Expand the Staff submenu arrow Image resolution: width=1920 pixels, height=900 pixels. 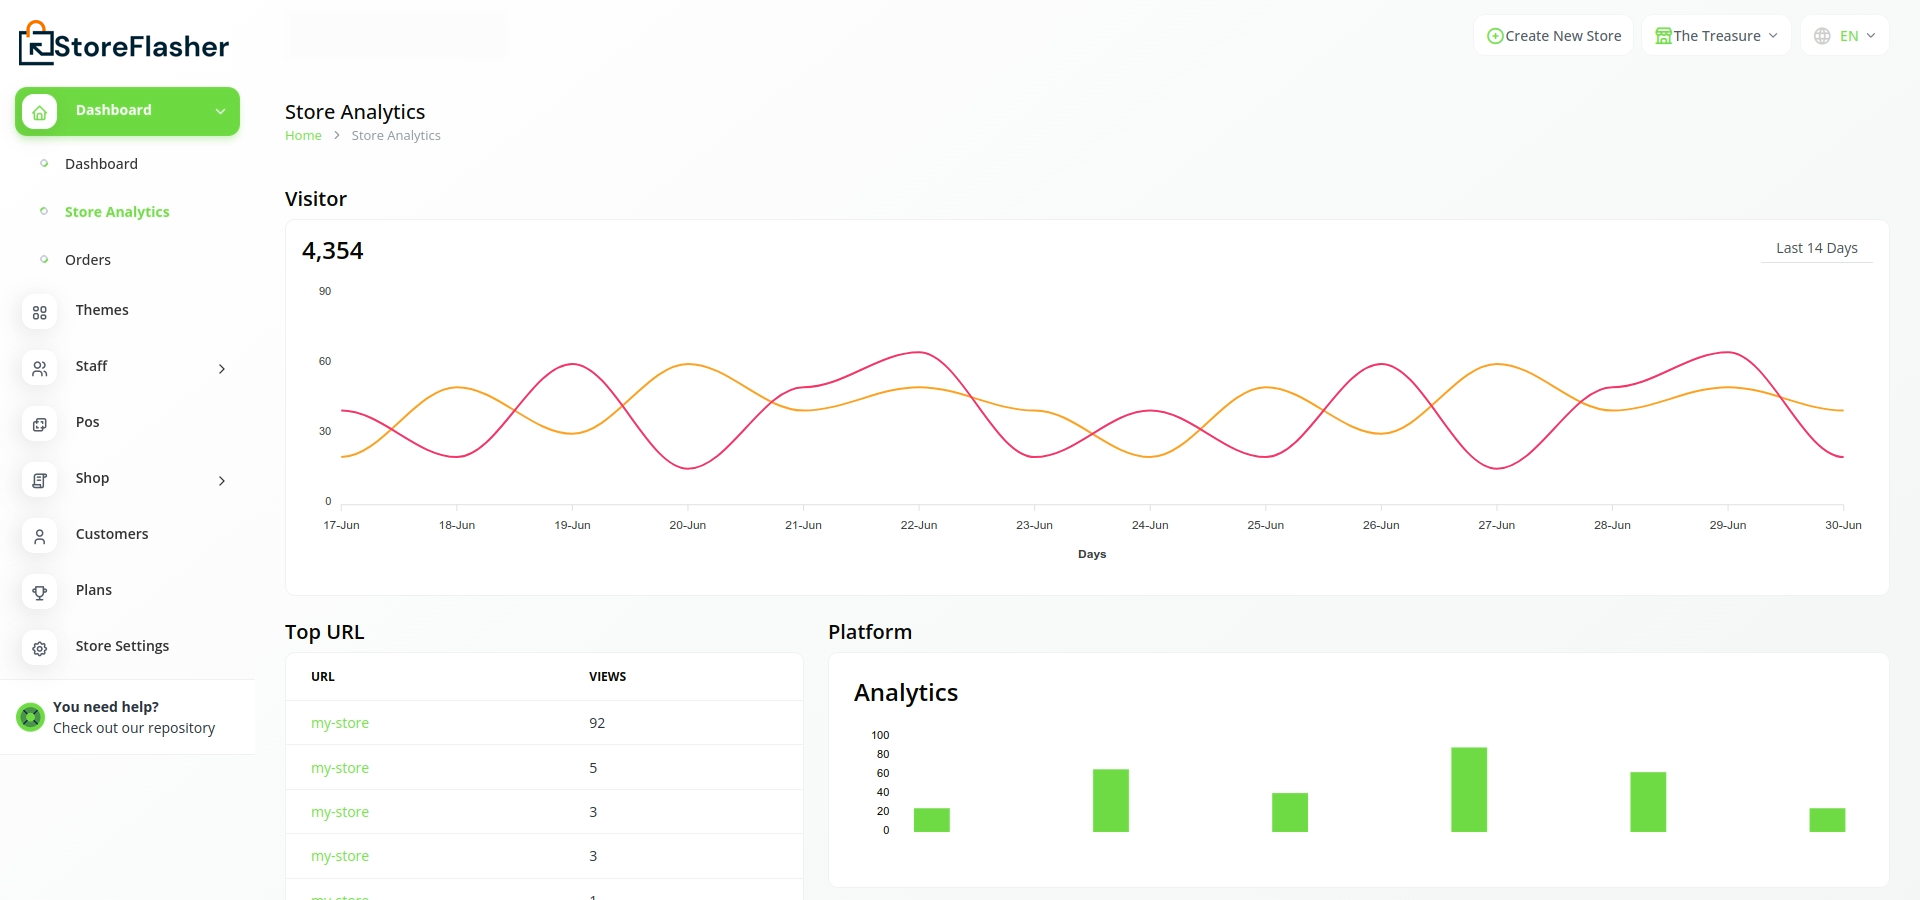point(222,369)
